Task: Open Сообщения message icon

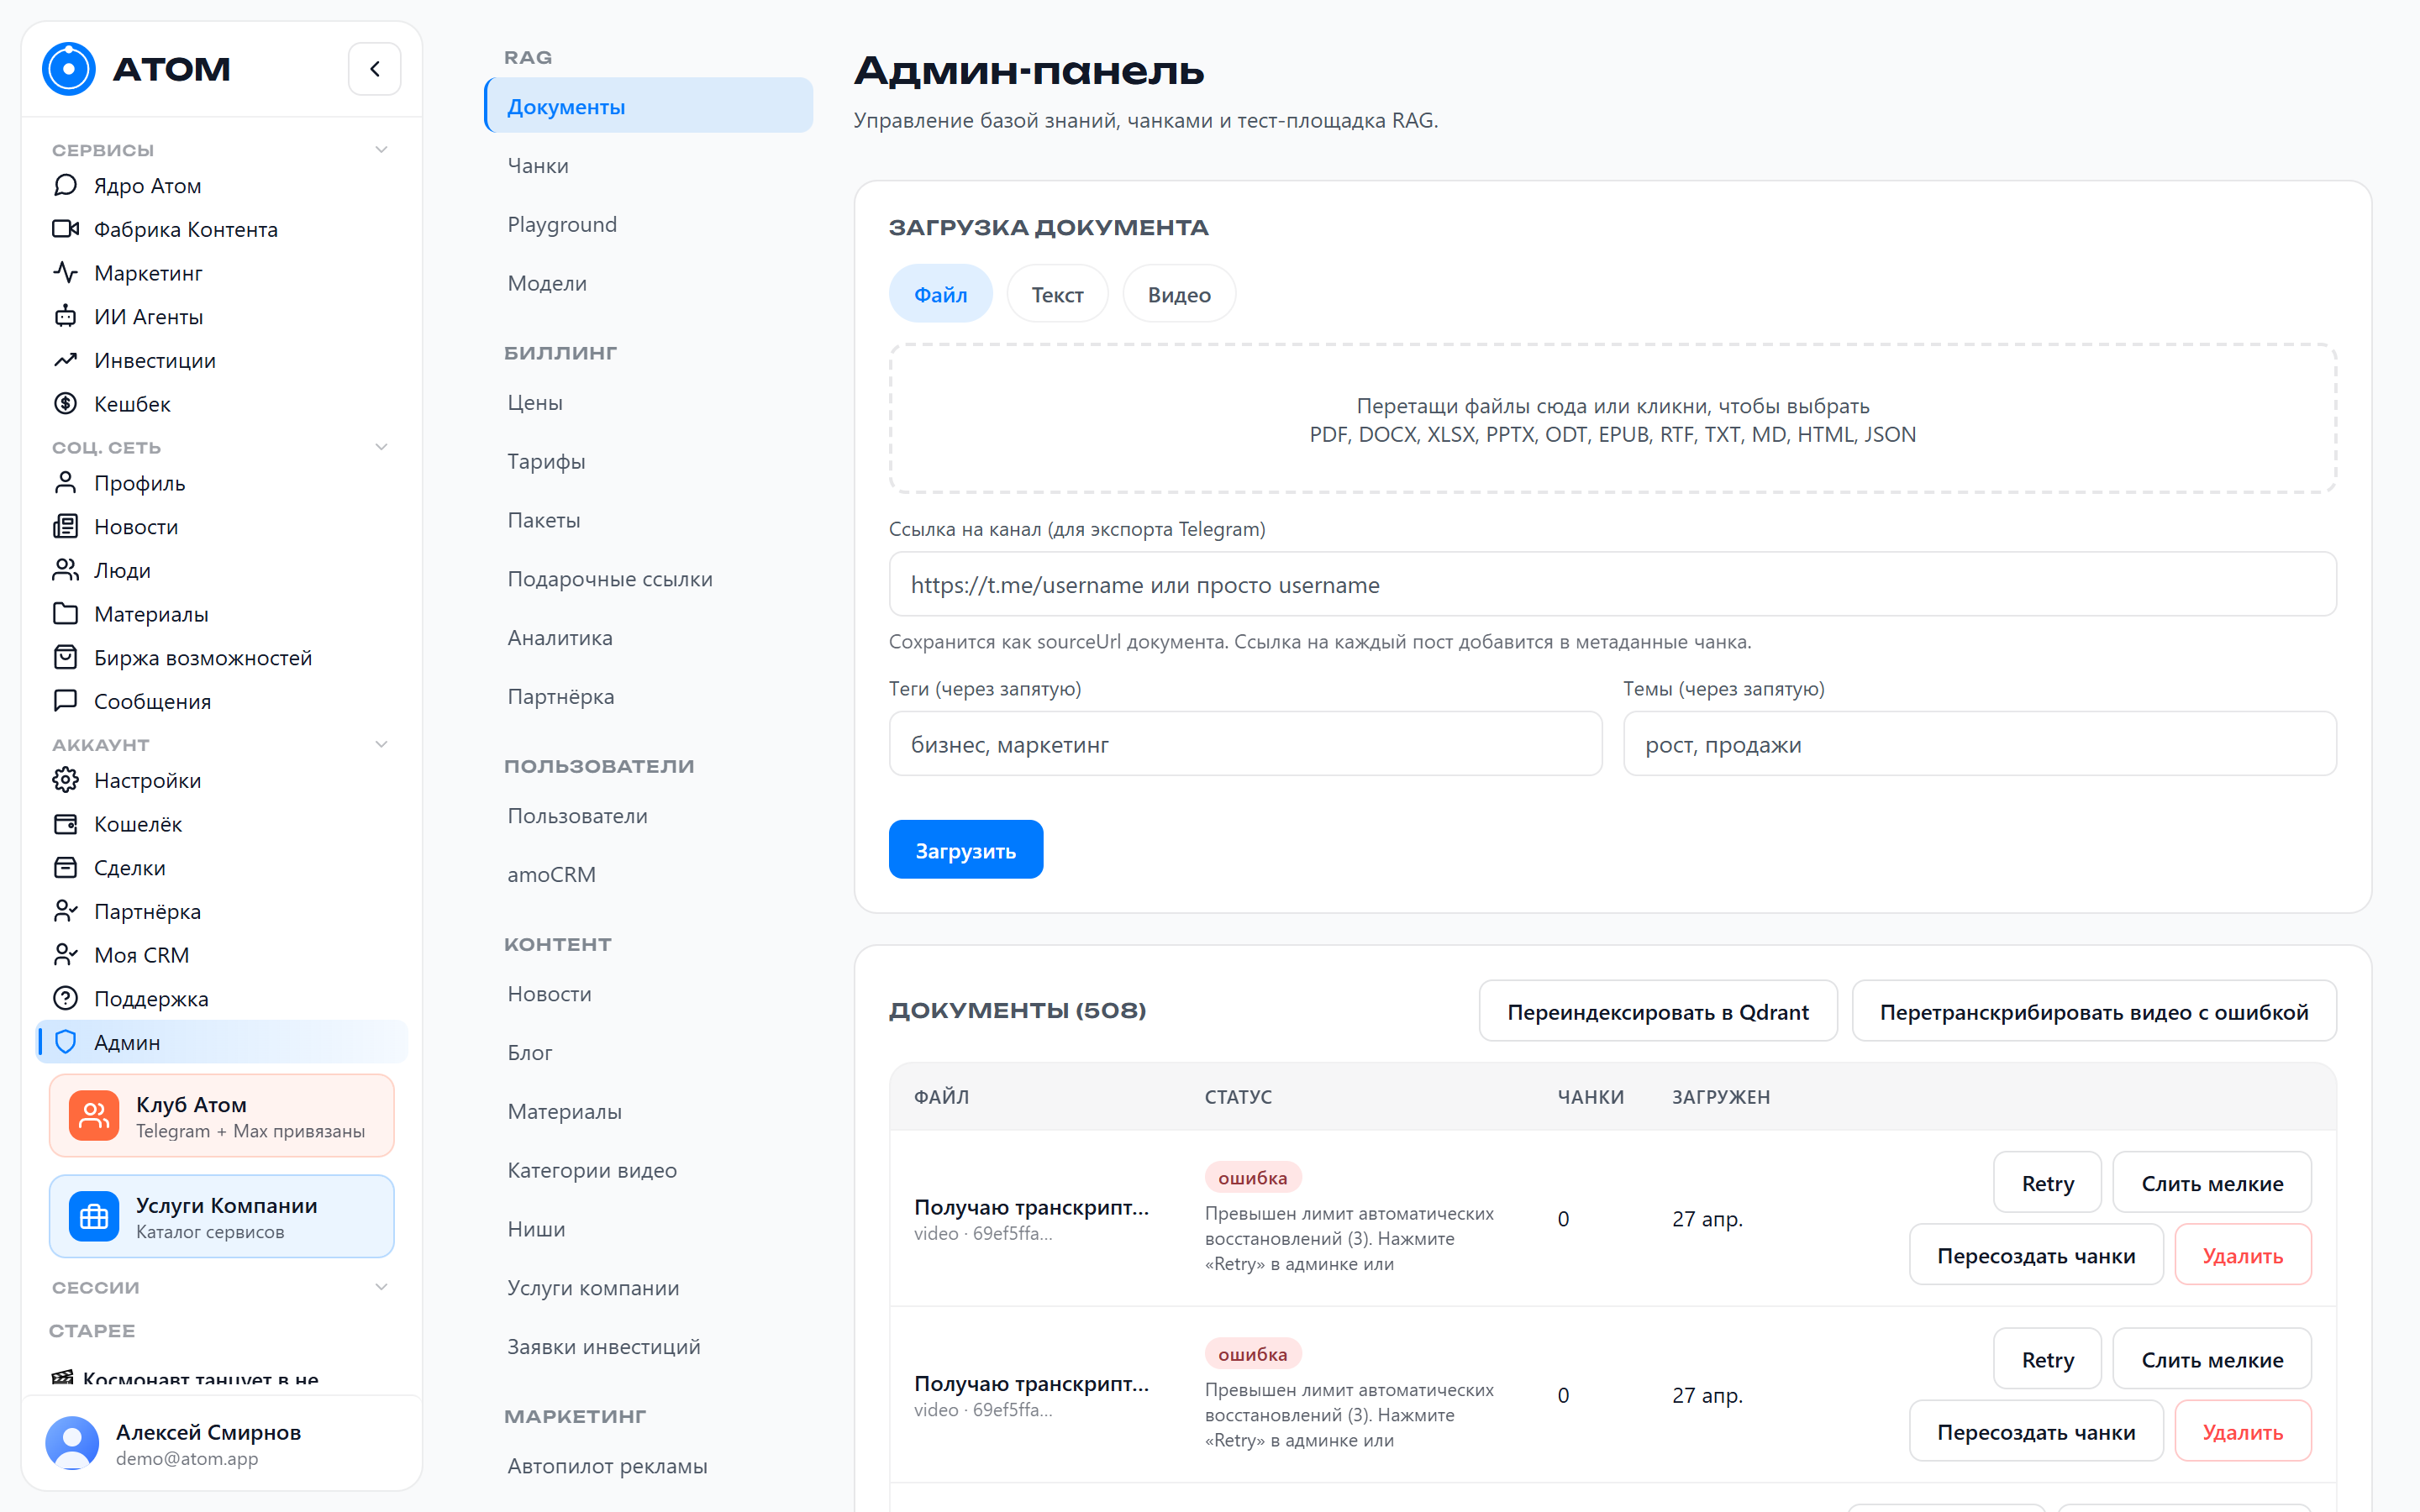Action: click(65, 701)
